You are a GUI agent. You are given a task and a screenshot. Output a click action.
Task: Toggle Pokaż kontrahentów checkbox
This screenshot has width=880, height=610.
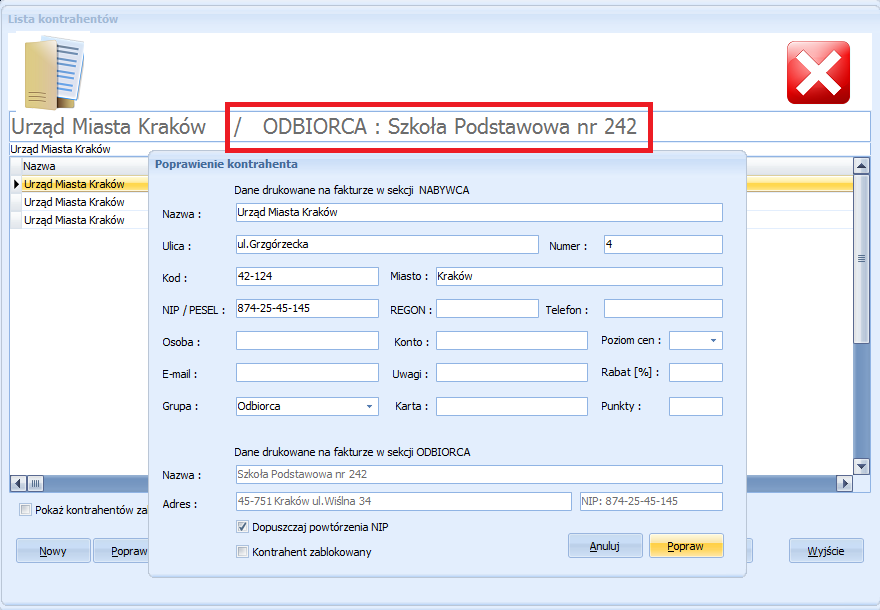[x=25, y=510]
